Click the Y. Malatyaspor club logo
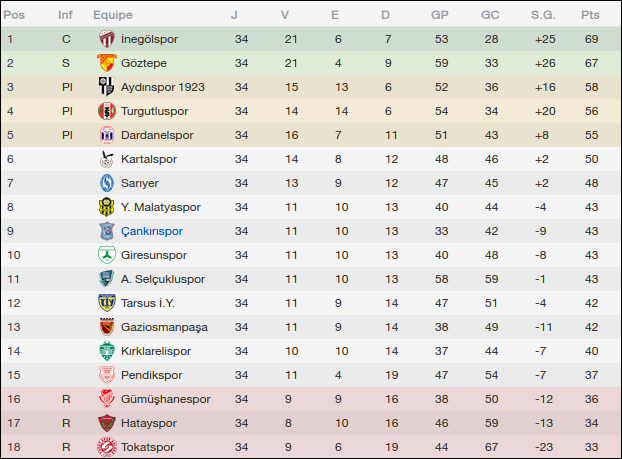The width and height of the screenshot is (622, 459). click(x=106, y=207)
